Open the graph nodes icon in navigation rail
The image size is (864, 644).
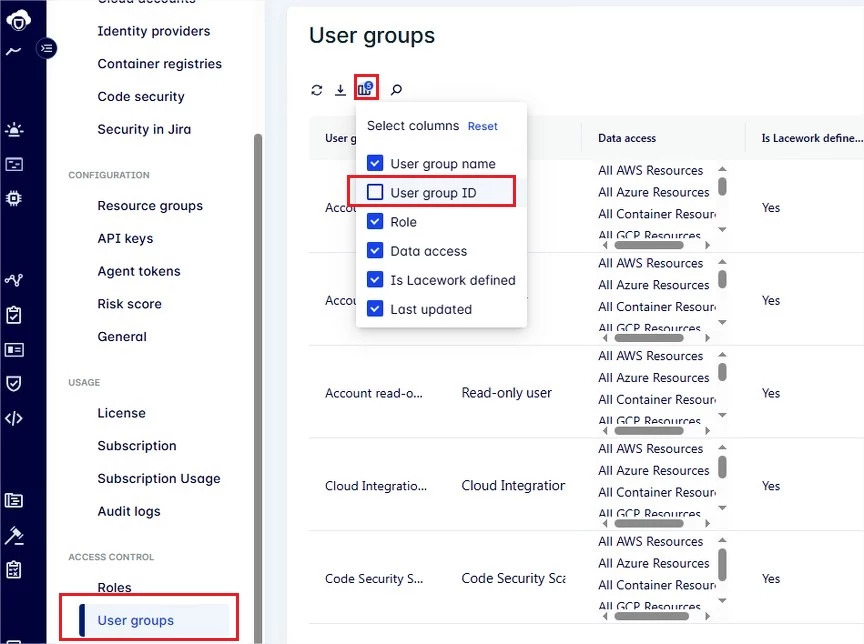click(14, 280)
